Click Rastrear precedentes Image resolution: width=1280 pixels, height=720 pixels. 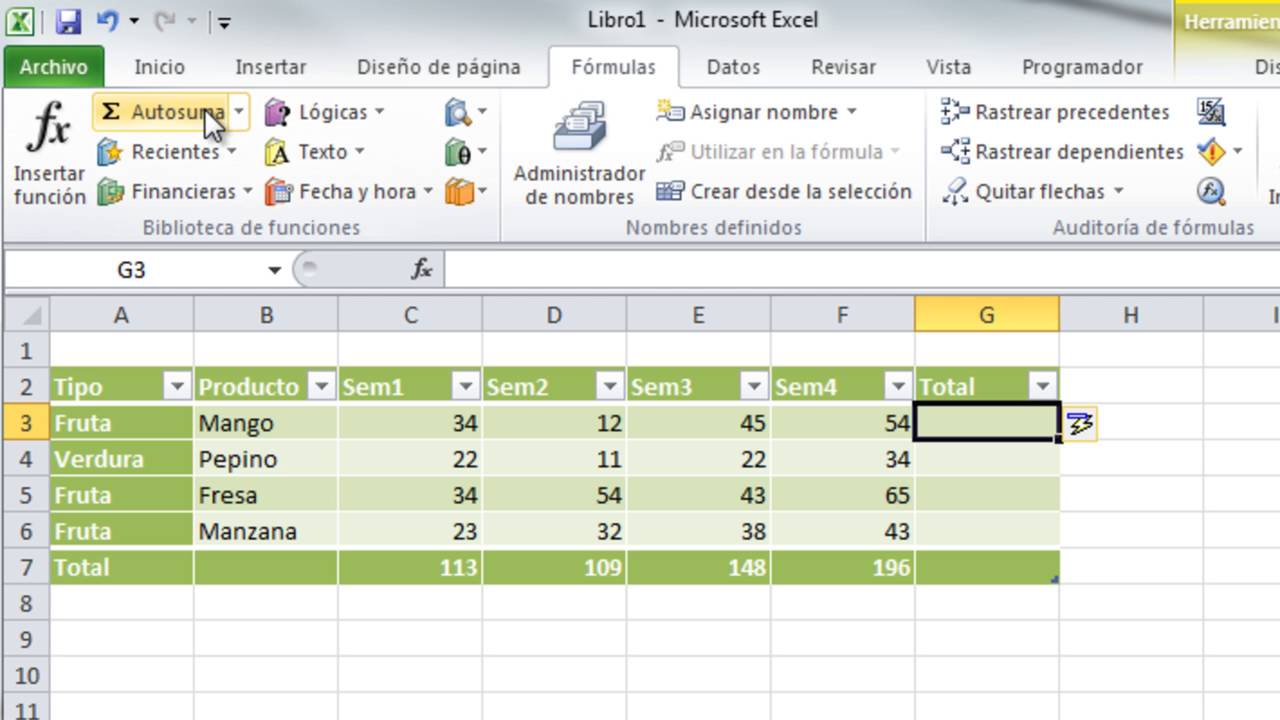click(1055, 112)
